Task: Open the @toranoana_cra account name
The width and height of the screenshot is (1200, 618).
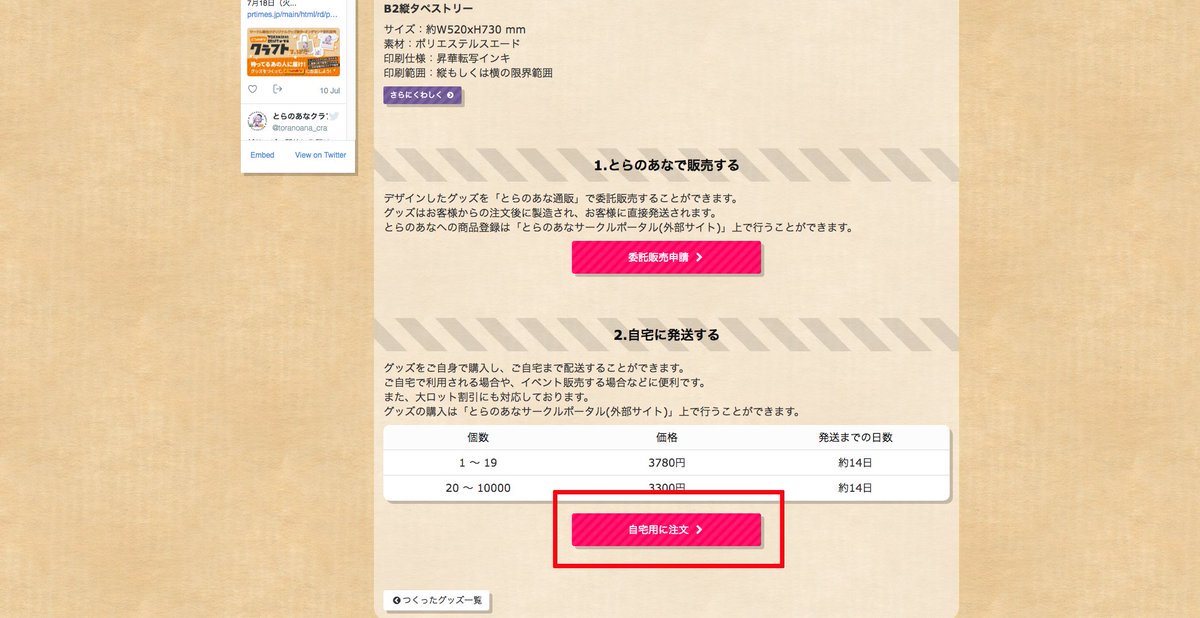Action: tap(300, 128)
